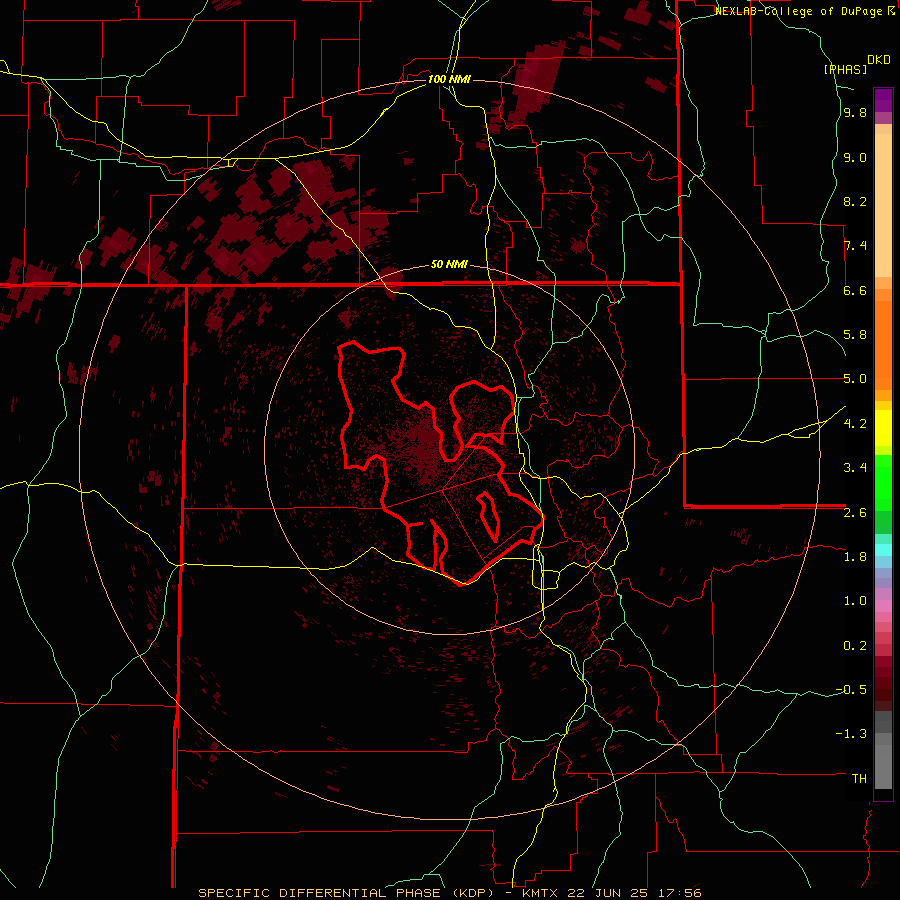Click the 9.8 value on the scale
900x900 pixels.
[x=855, y=113]
